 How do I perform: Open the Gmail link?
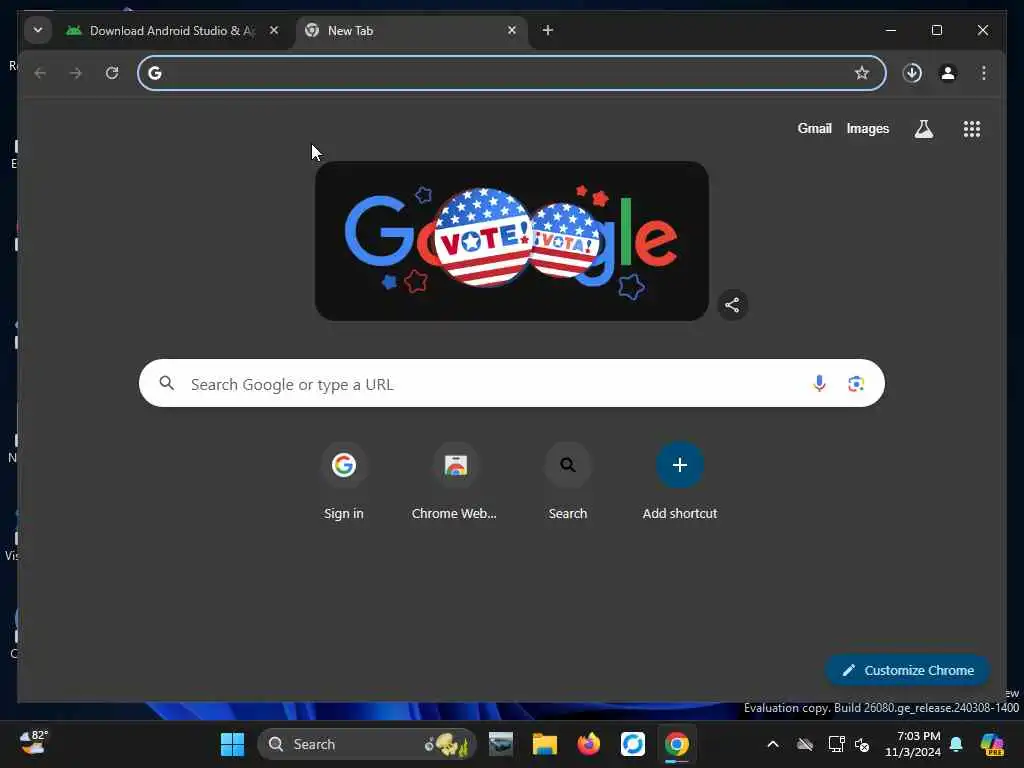pyautogui.click(x=814, y=129)
